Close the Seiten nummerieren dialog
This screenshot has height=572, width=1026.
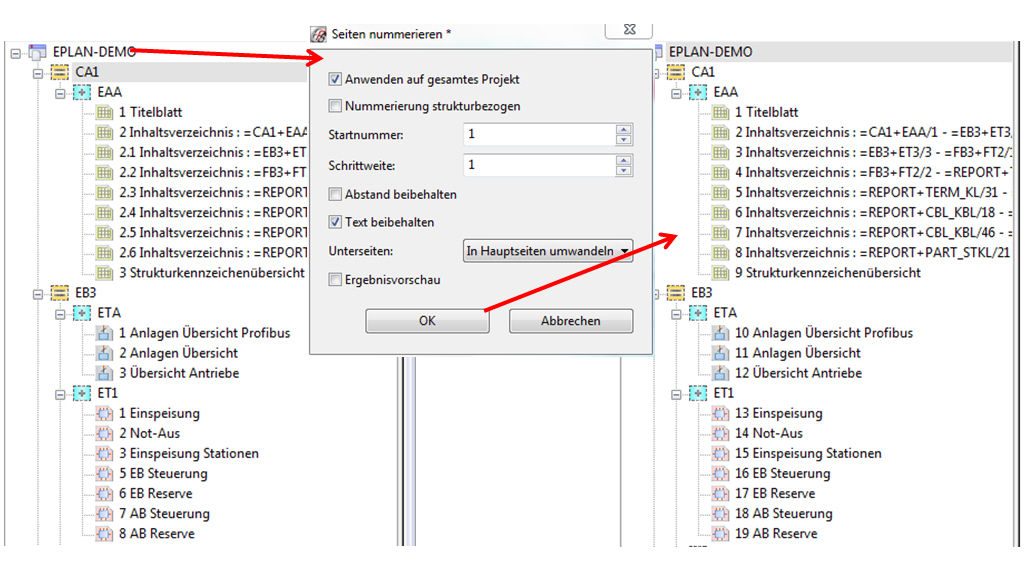[x=629, y=30]
